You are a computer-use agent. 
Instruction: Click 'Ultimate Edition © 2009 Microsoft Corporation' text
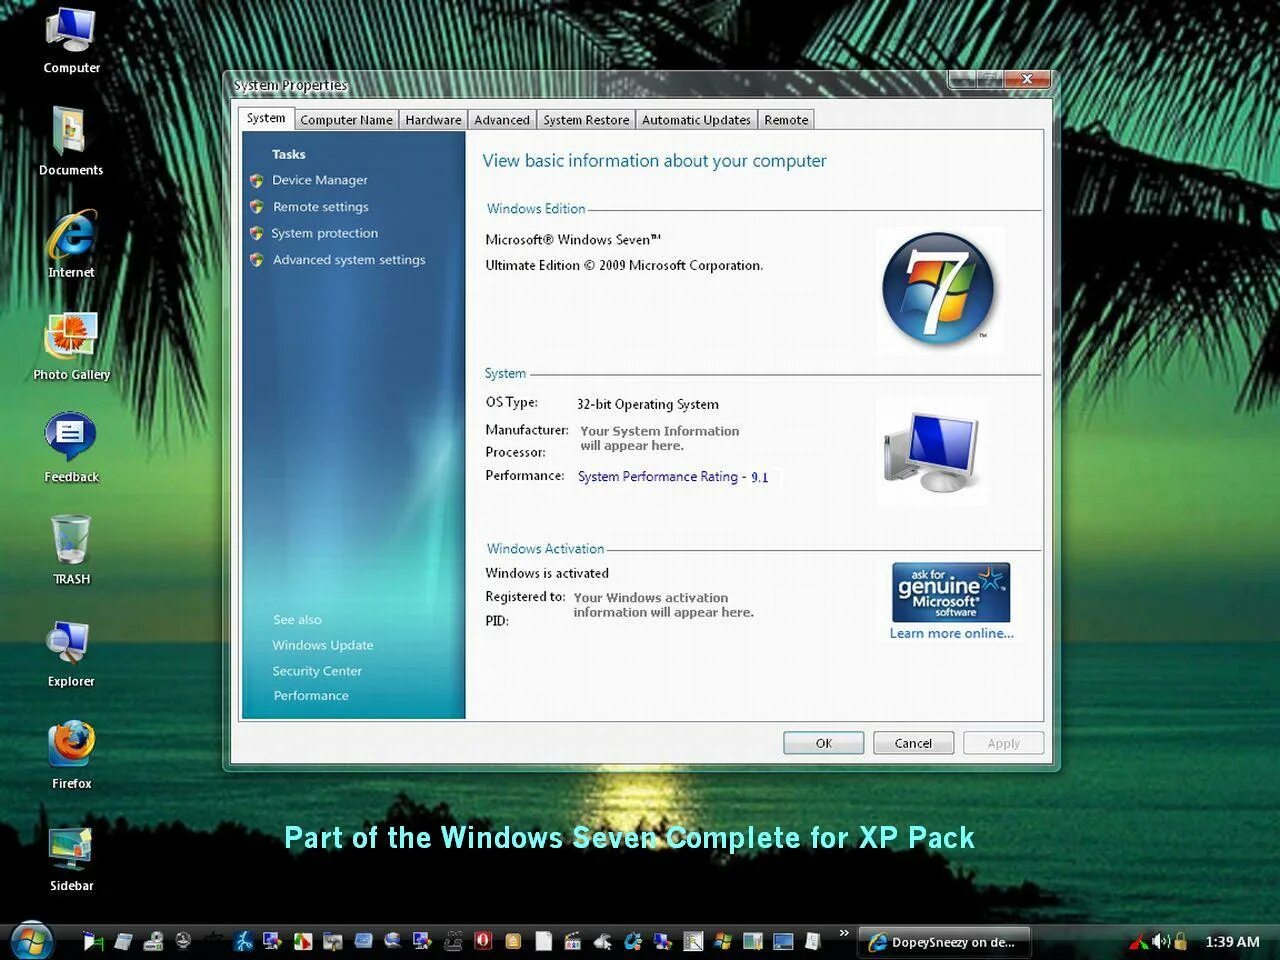624,265
